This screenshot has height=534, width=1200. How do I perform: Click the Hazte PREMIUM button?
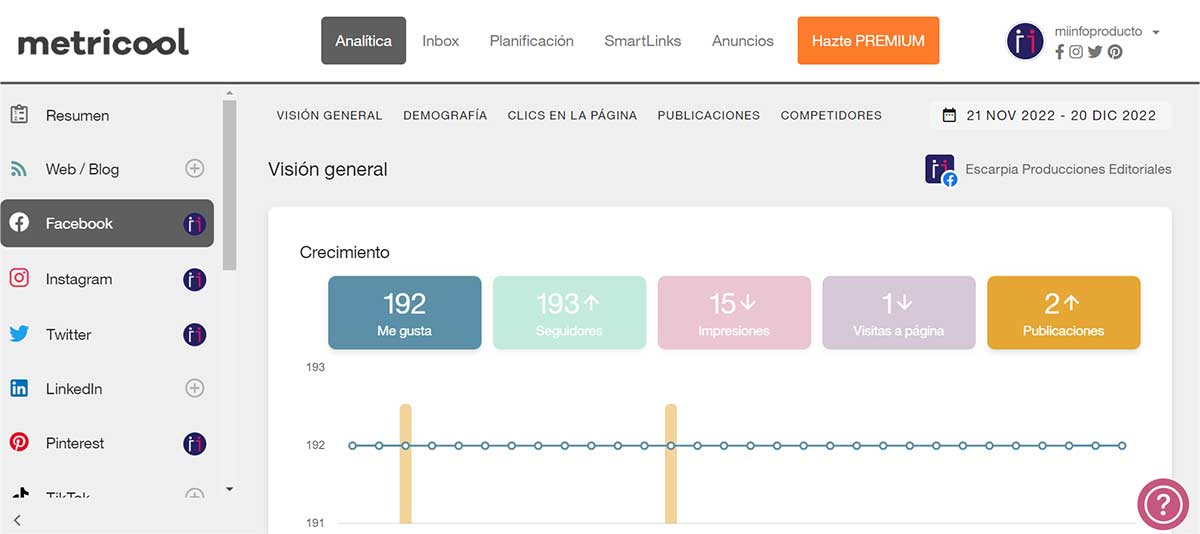click(868, 41)
